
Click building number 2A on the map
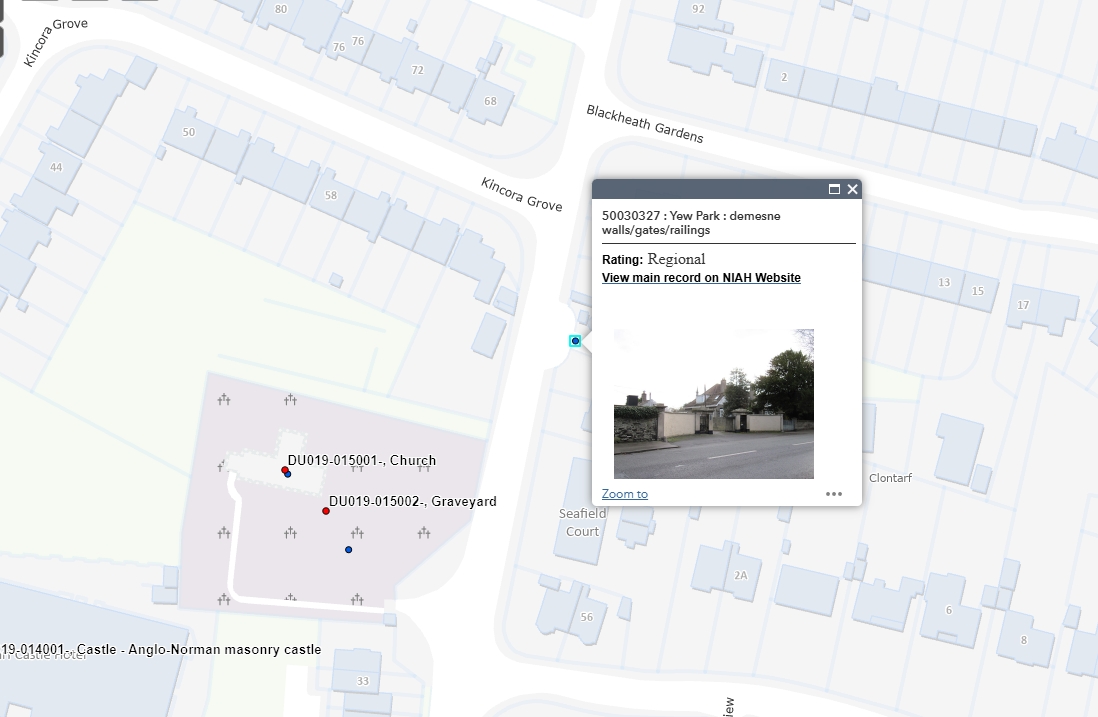pyautogui.click(x=740, y=576)
